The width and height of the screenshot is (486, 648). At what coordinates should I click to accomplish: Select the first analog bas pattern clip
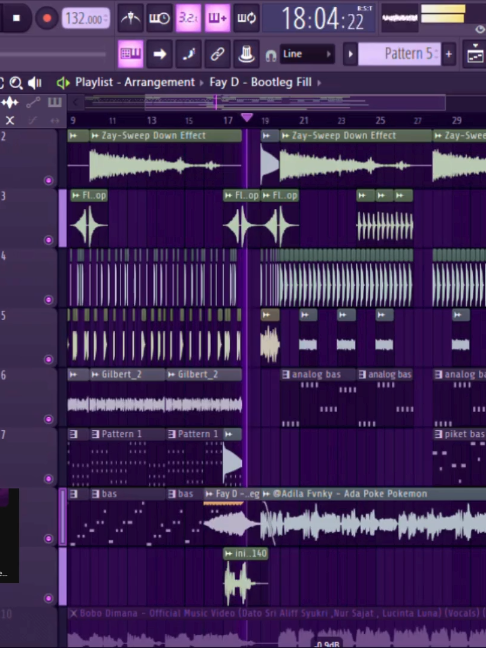tap(317, 374)
